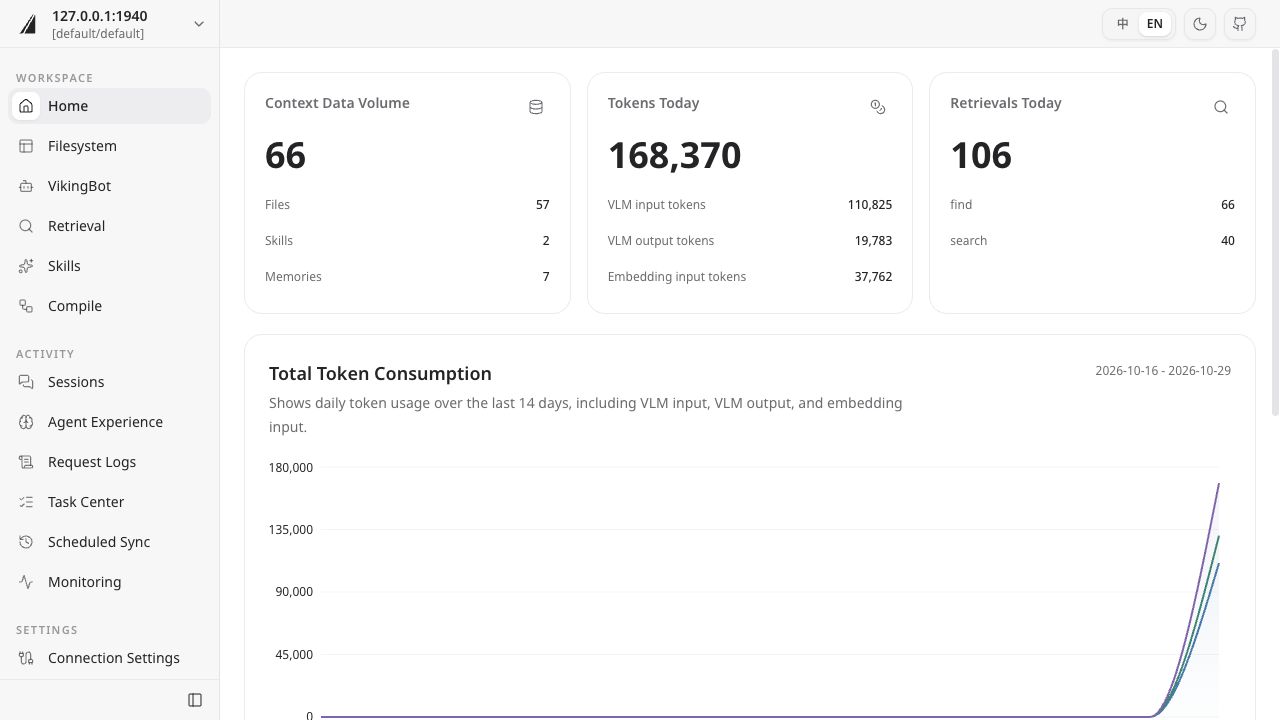
Task: Click the Total Token Consumption heading
Action: (380, 373)
